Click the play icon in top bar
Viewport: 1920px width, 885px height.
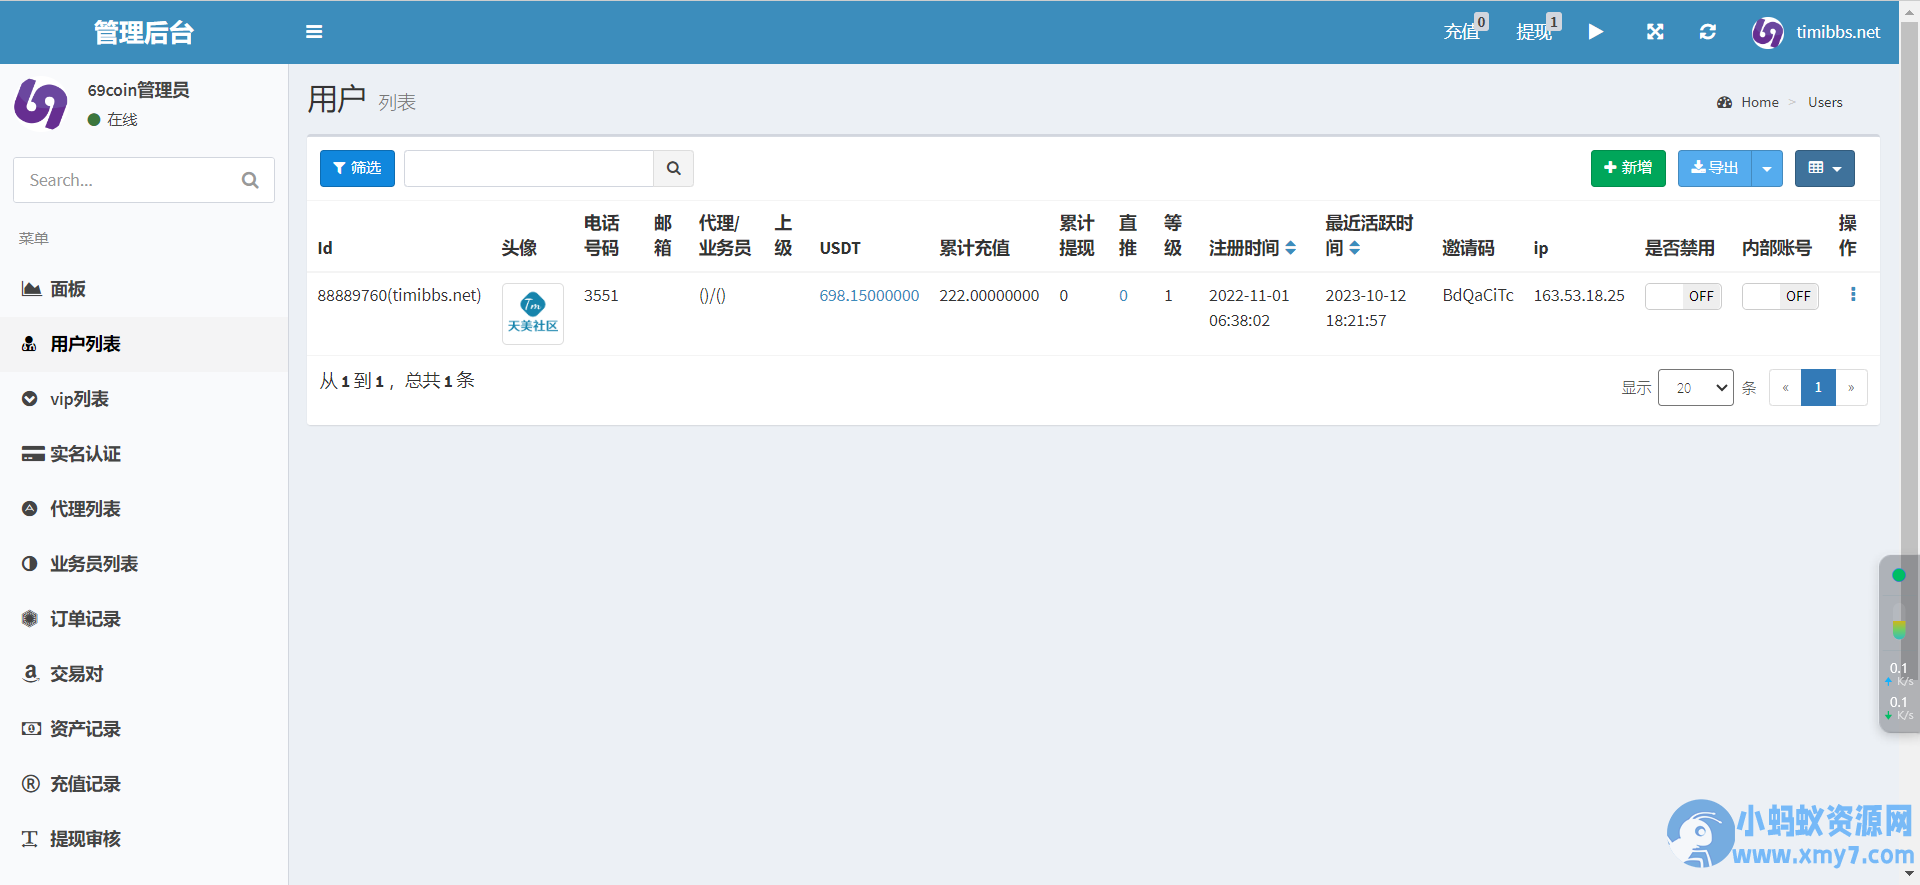pos(1596,32)
